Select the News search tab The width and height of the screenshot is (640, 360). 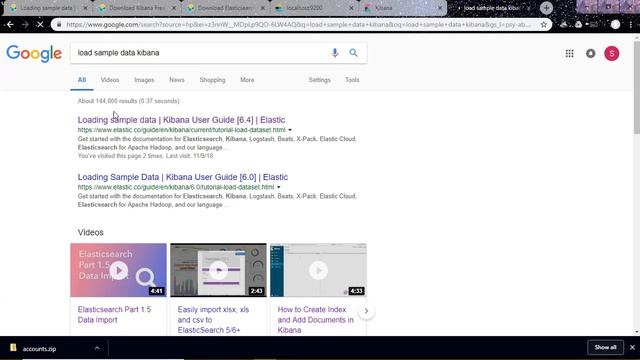(177, 80)
